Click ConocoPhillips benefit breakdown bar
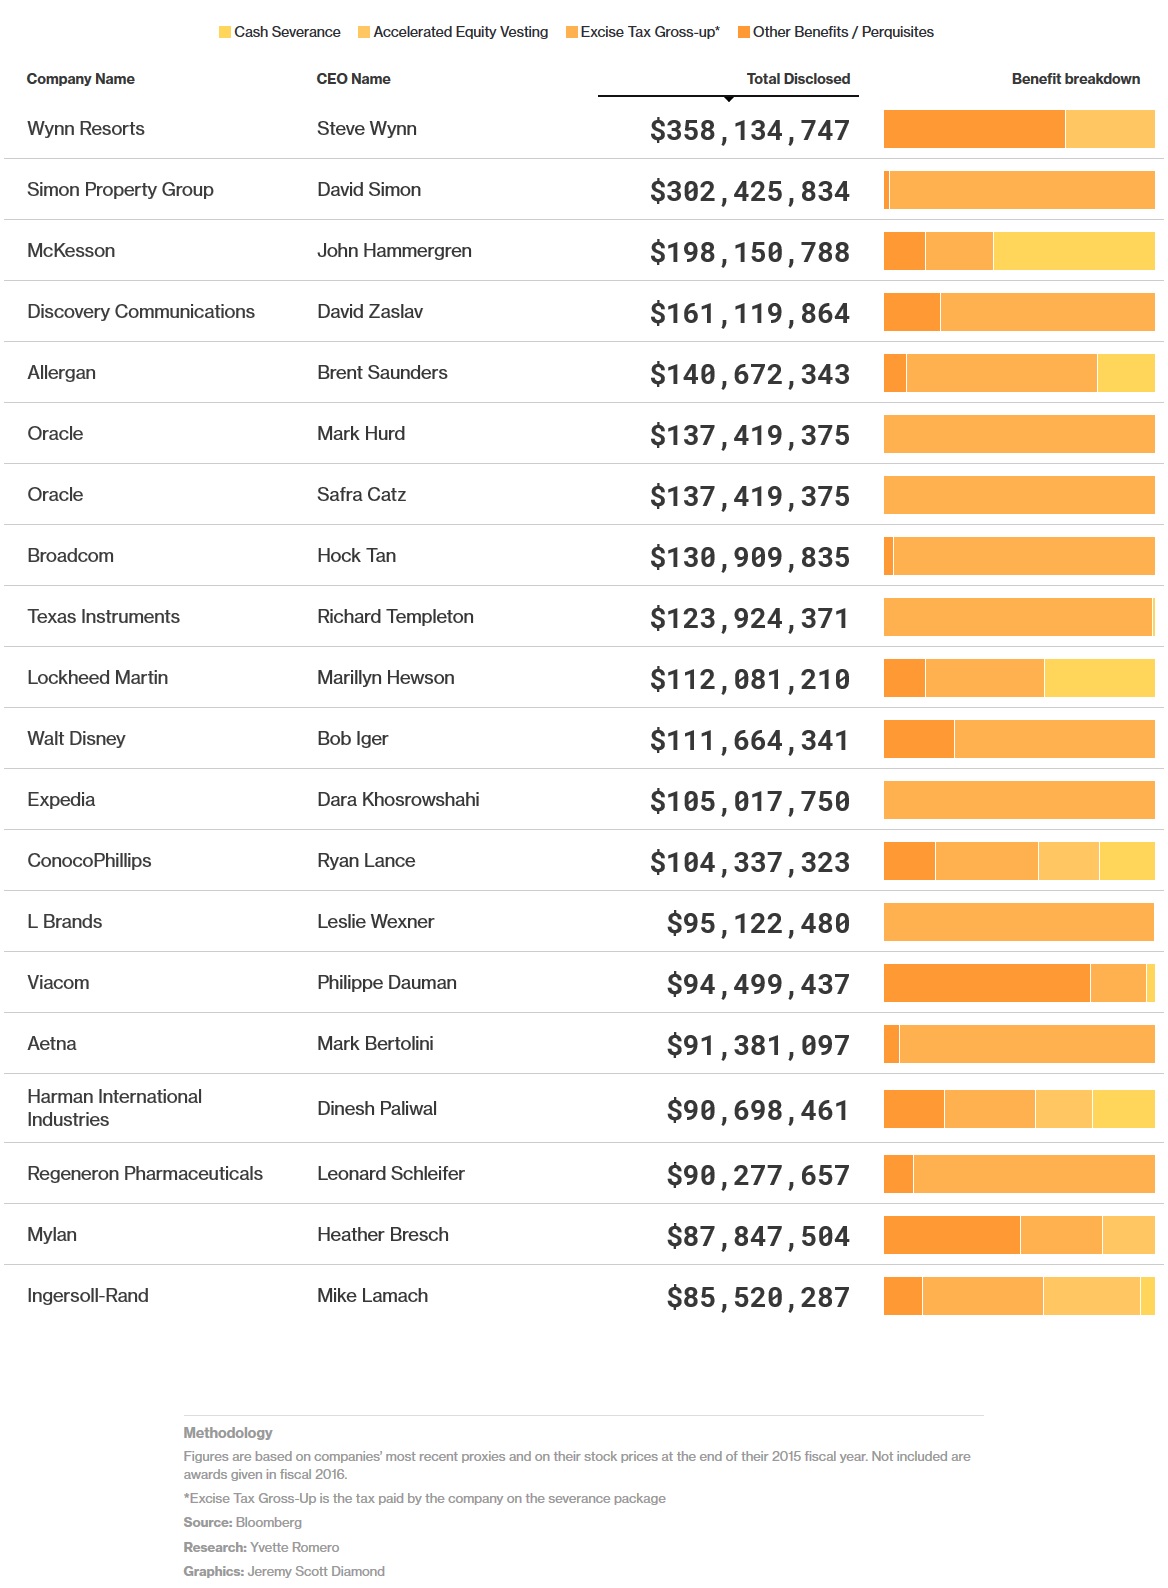 (x=1019, y=861)
